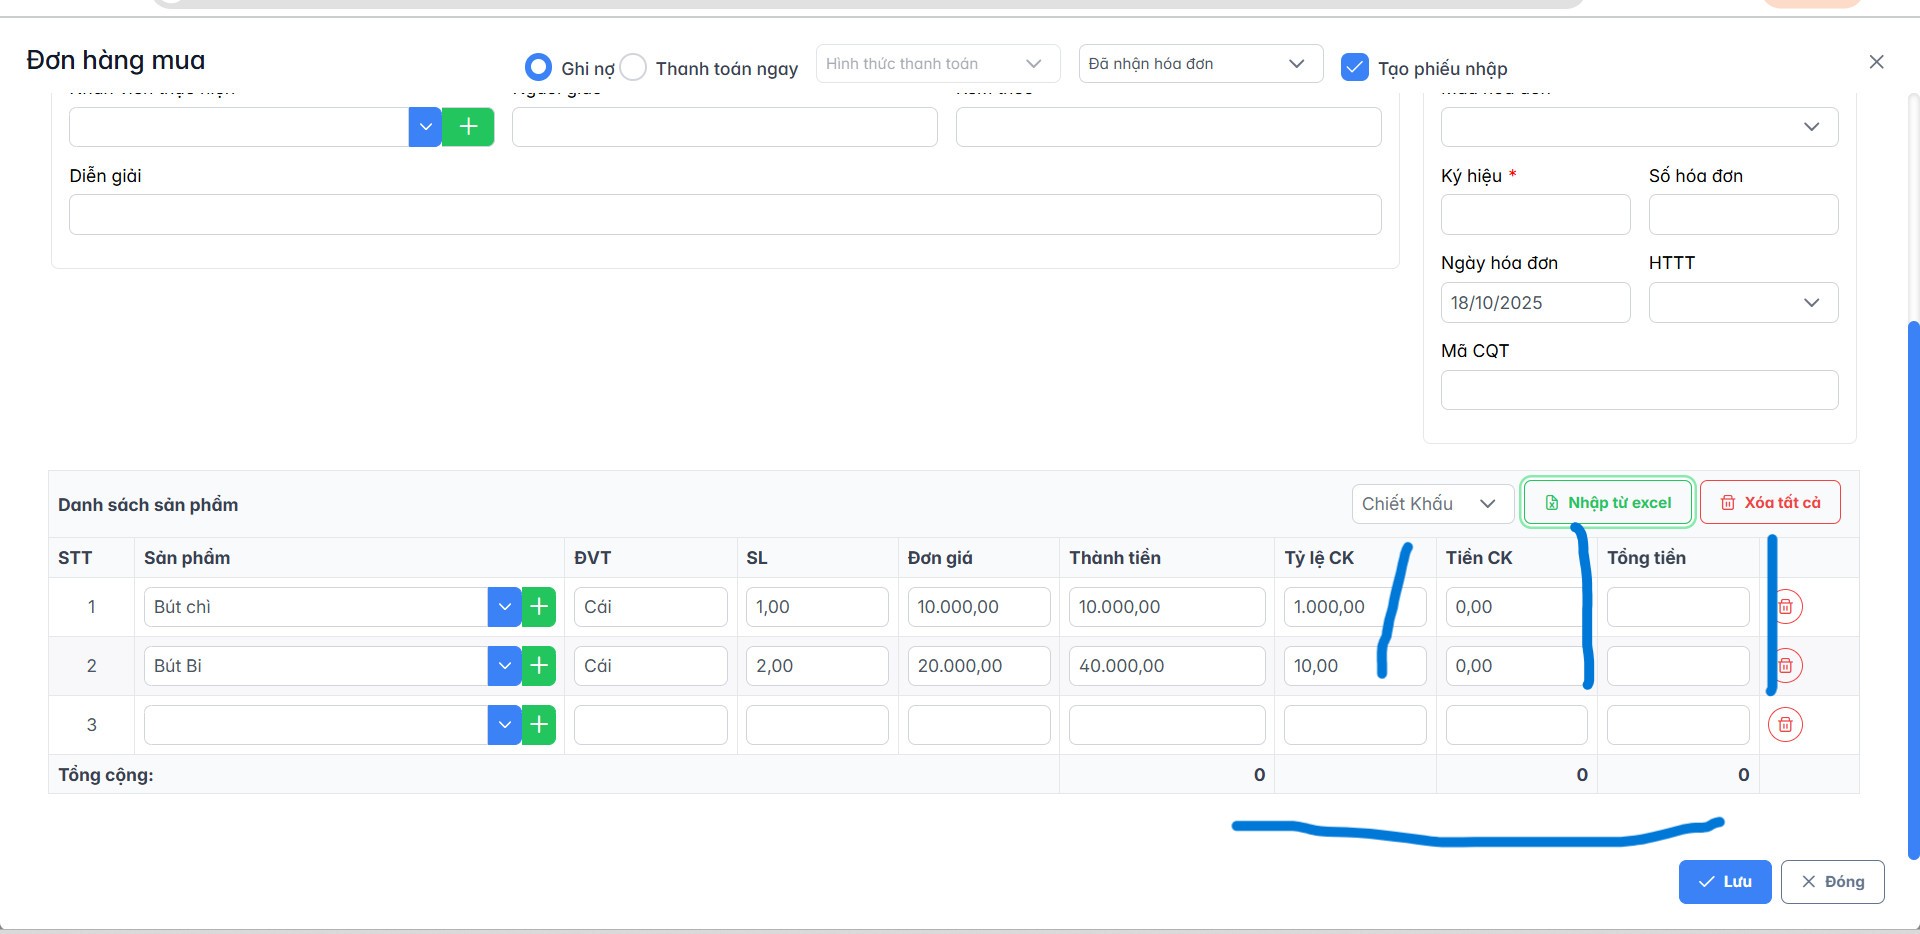Image resolution: width=1920 pixels, height=934 pixels.
Task: Expand product dropdown for Bút Bi row
Action: pos(504,666)
